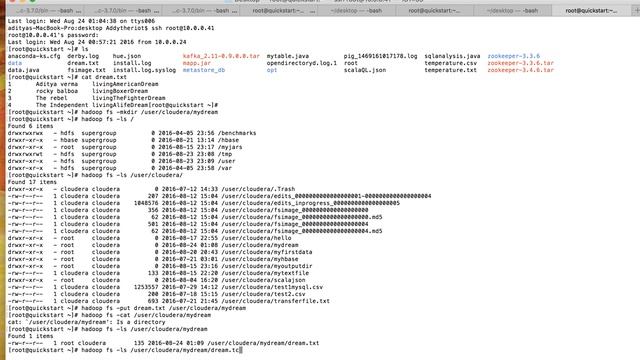The height and width of the screenshot is (360, 640).
Task: Select pig_1469161017178.log file name
Action: pos(380,56)
